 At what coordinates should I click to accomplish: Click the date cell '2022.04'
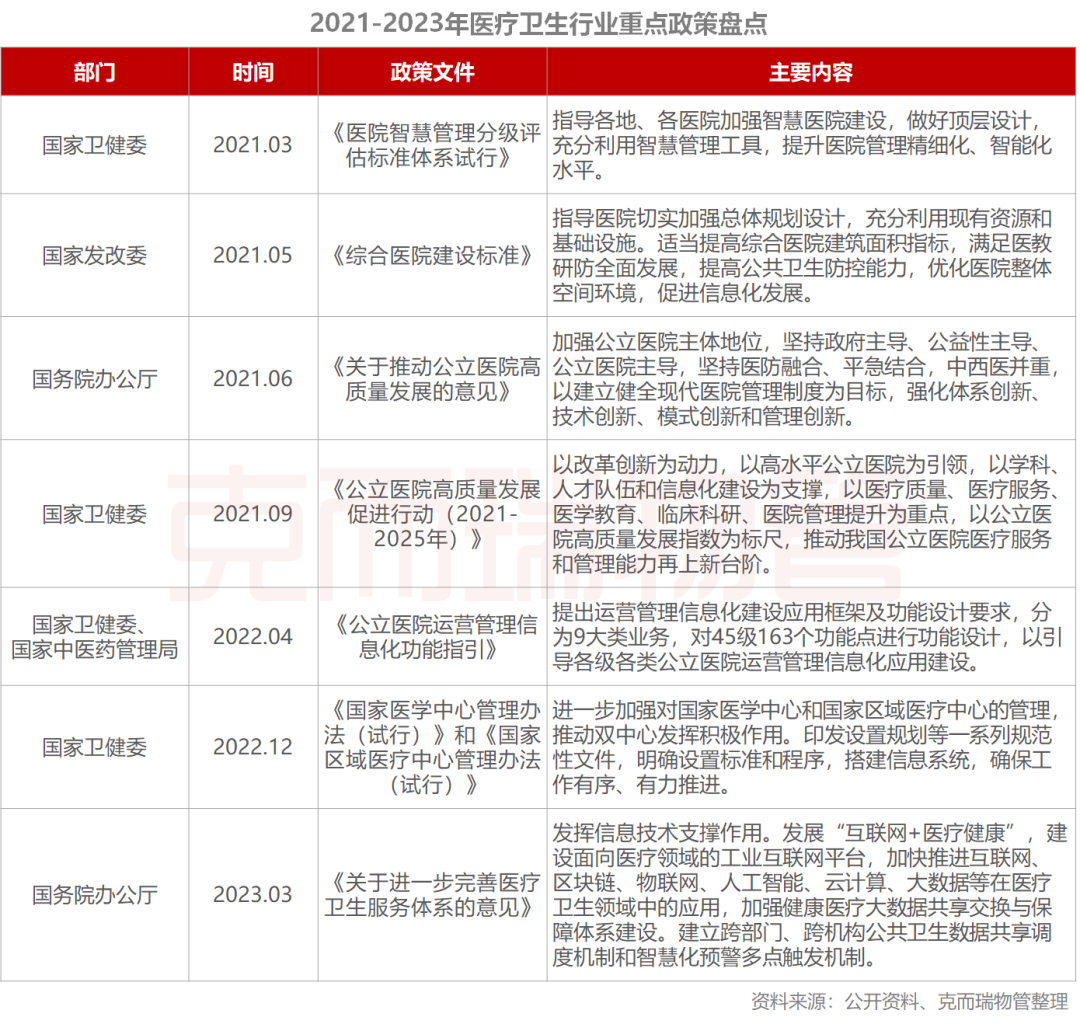coord(253,637)
